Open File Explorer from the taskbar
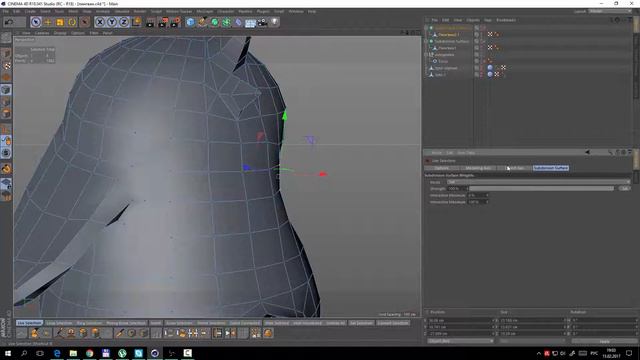The image size is (640, 360). pyautogui.click(x=73, y=353)
